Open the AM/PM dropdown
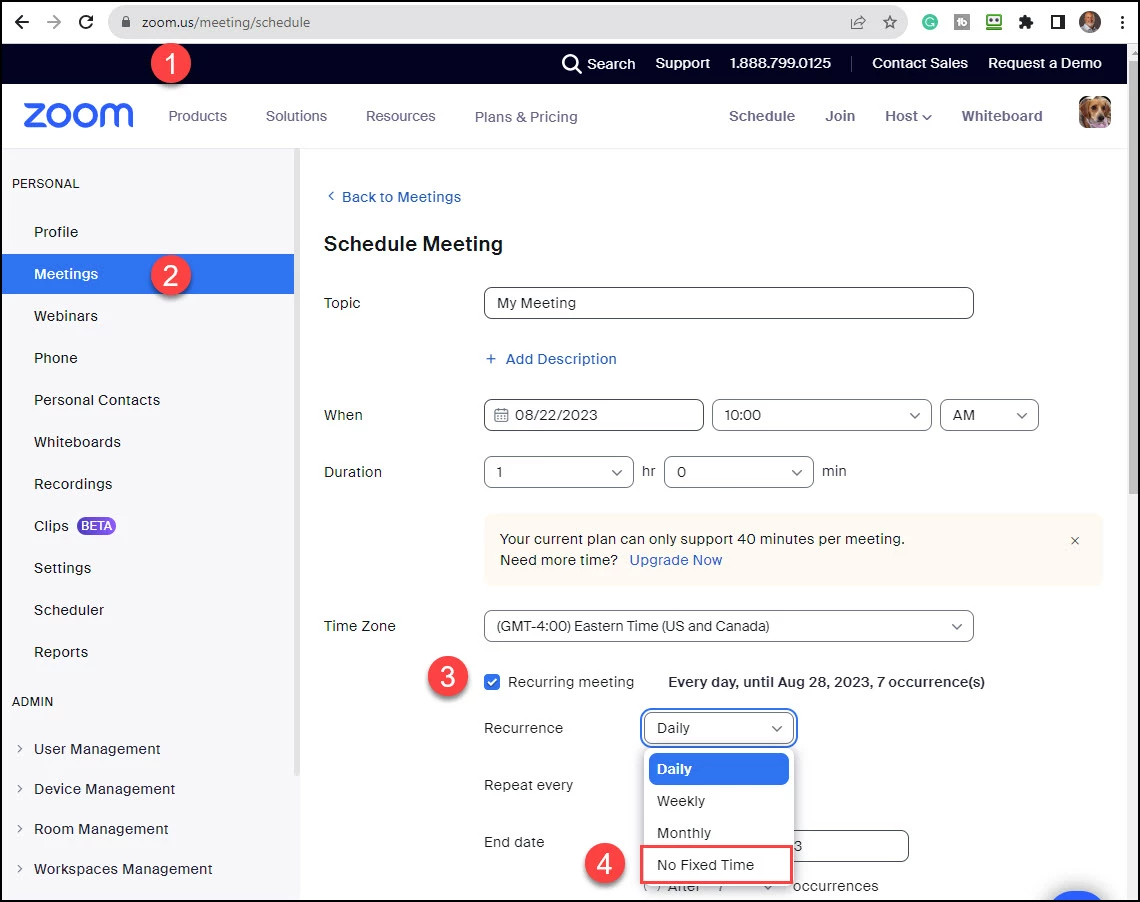This screenshot has height=902, width=1140. pyautogui.click(x=989, y=415)
